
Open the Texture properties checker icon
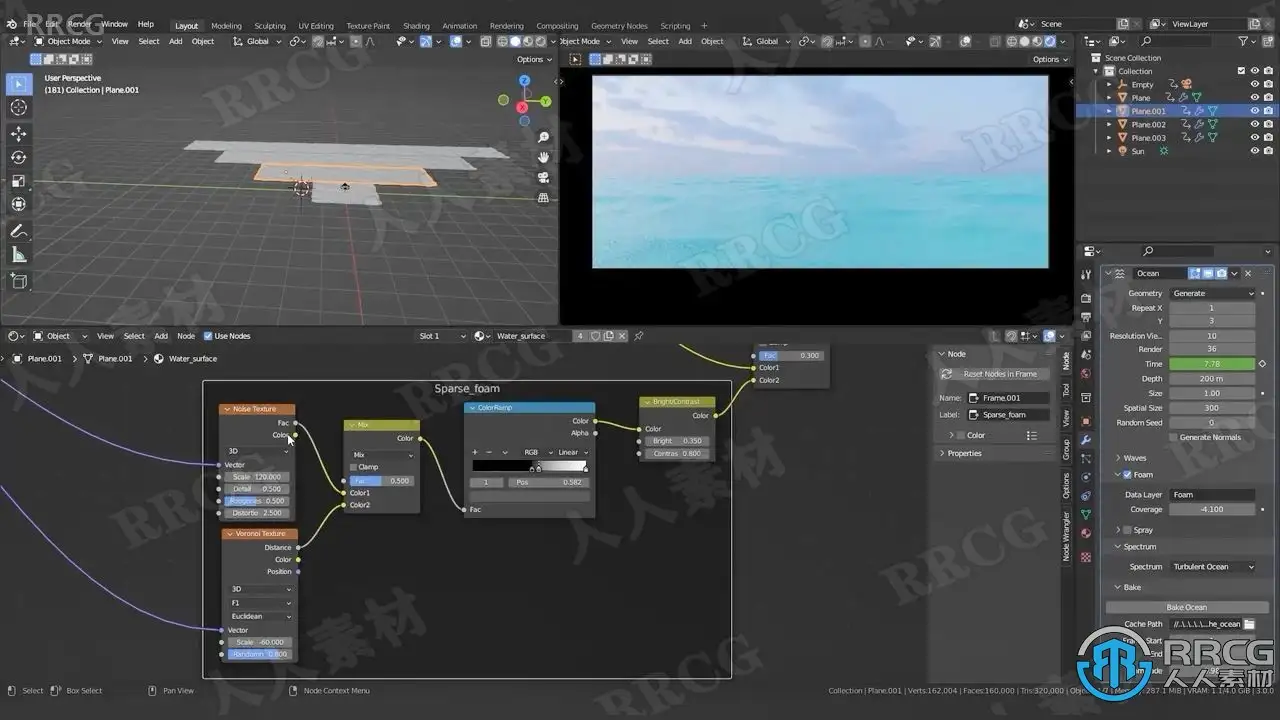tap(1086, 557)
